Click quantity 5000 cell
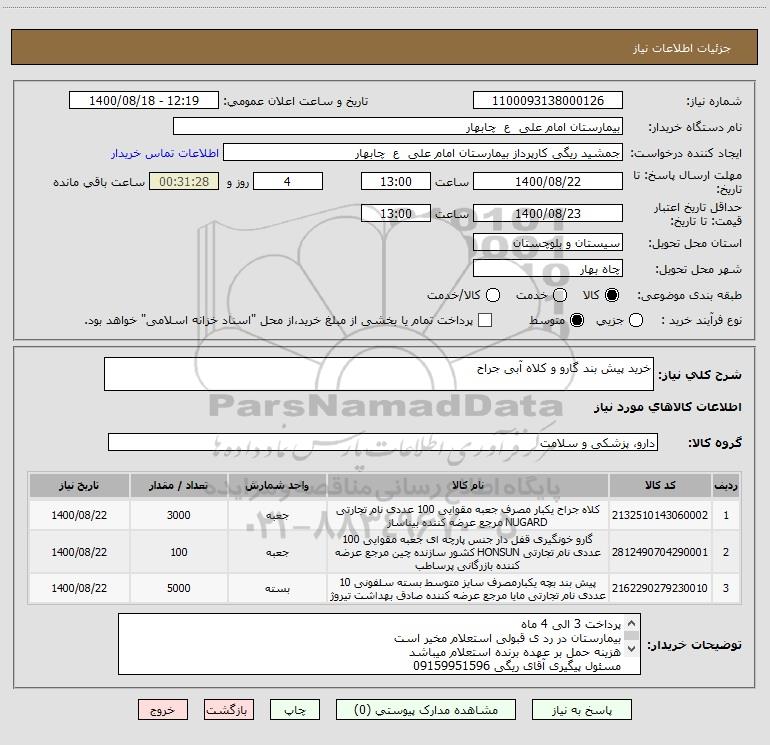The width and height of the screenshot is (770, 745). pos(178,588)
